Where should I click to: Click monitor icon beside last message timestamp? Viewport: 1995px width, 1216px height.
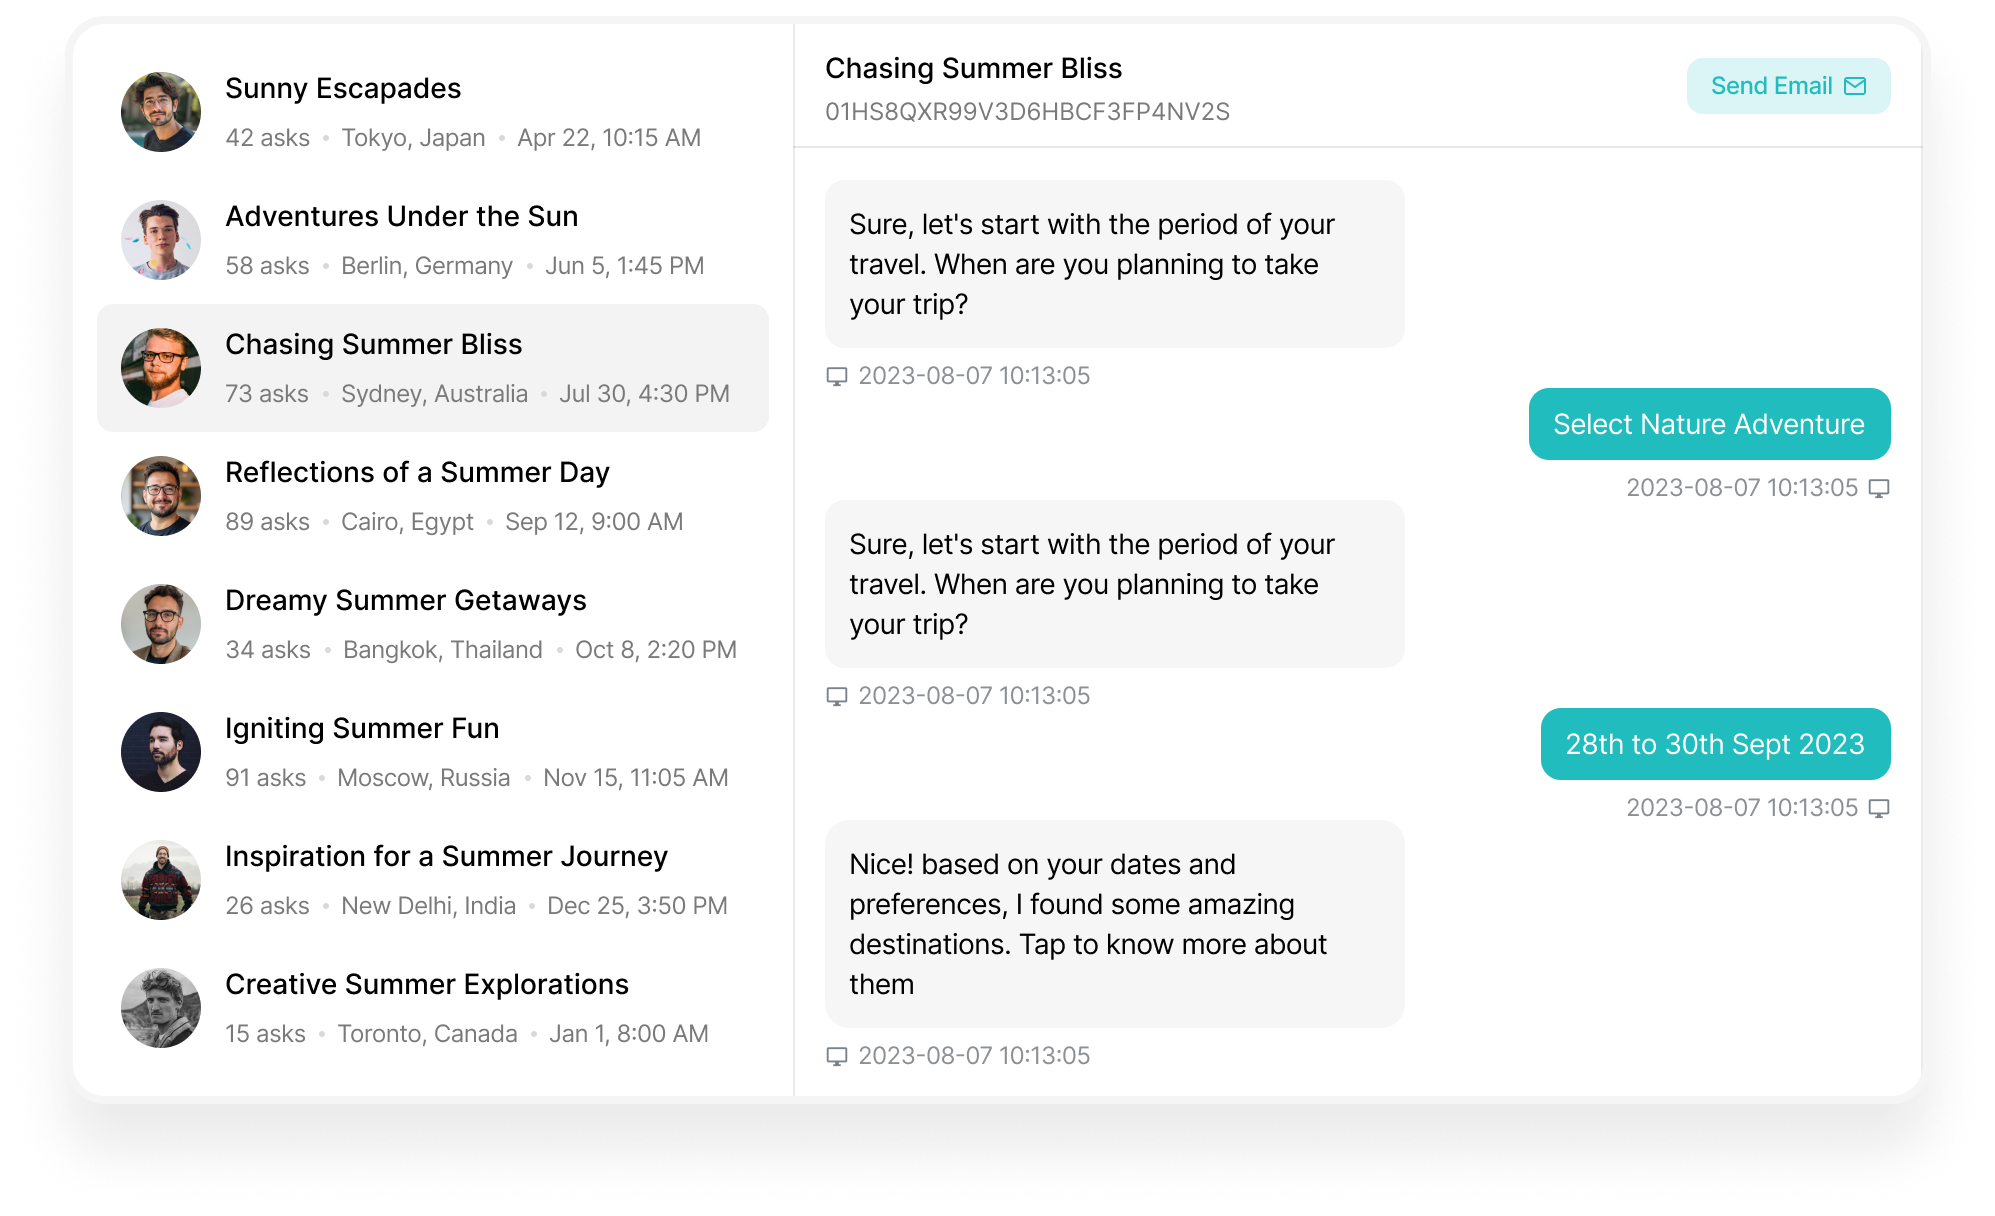[x=837, y=1056]
